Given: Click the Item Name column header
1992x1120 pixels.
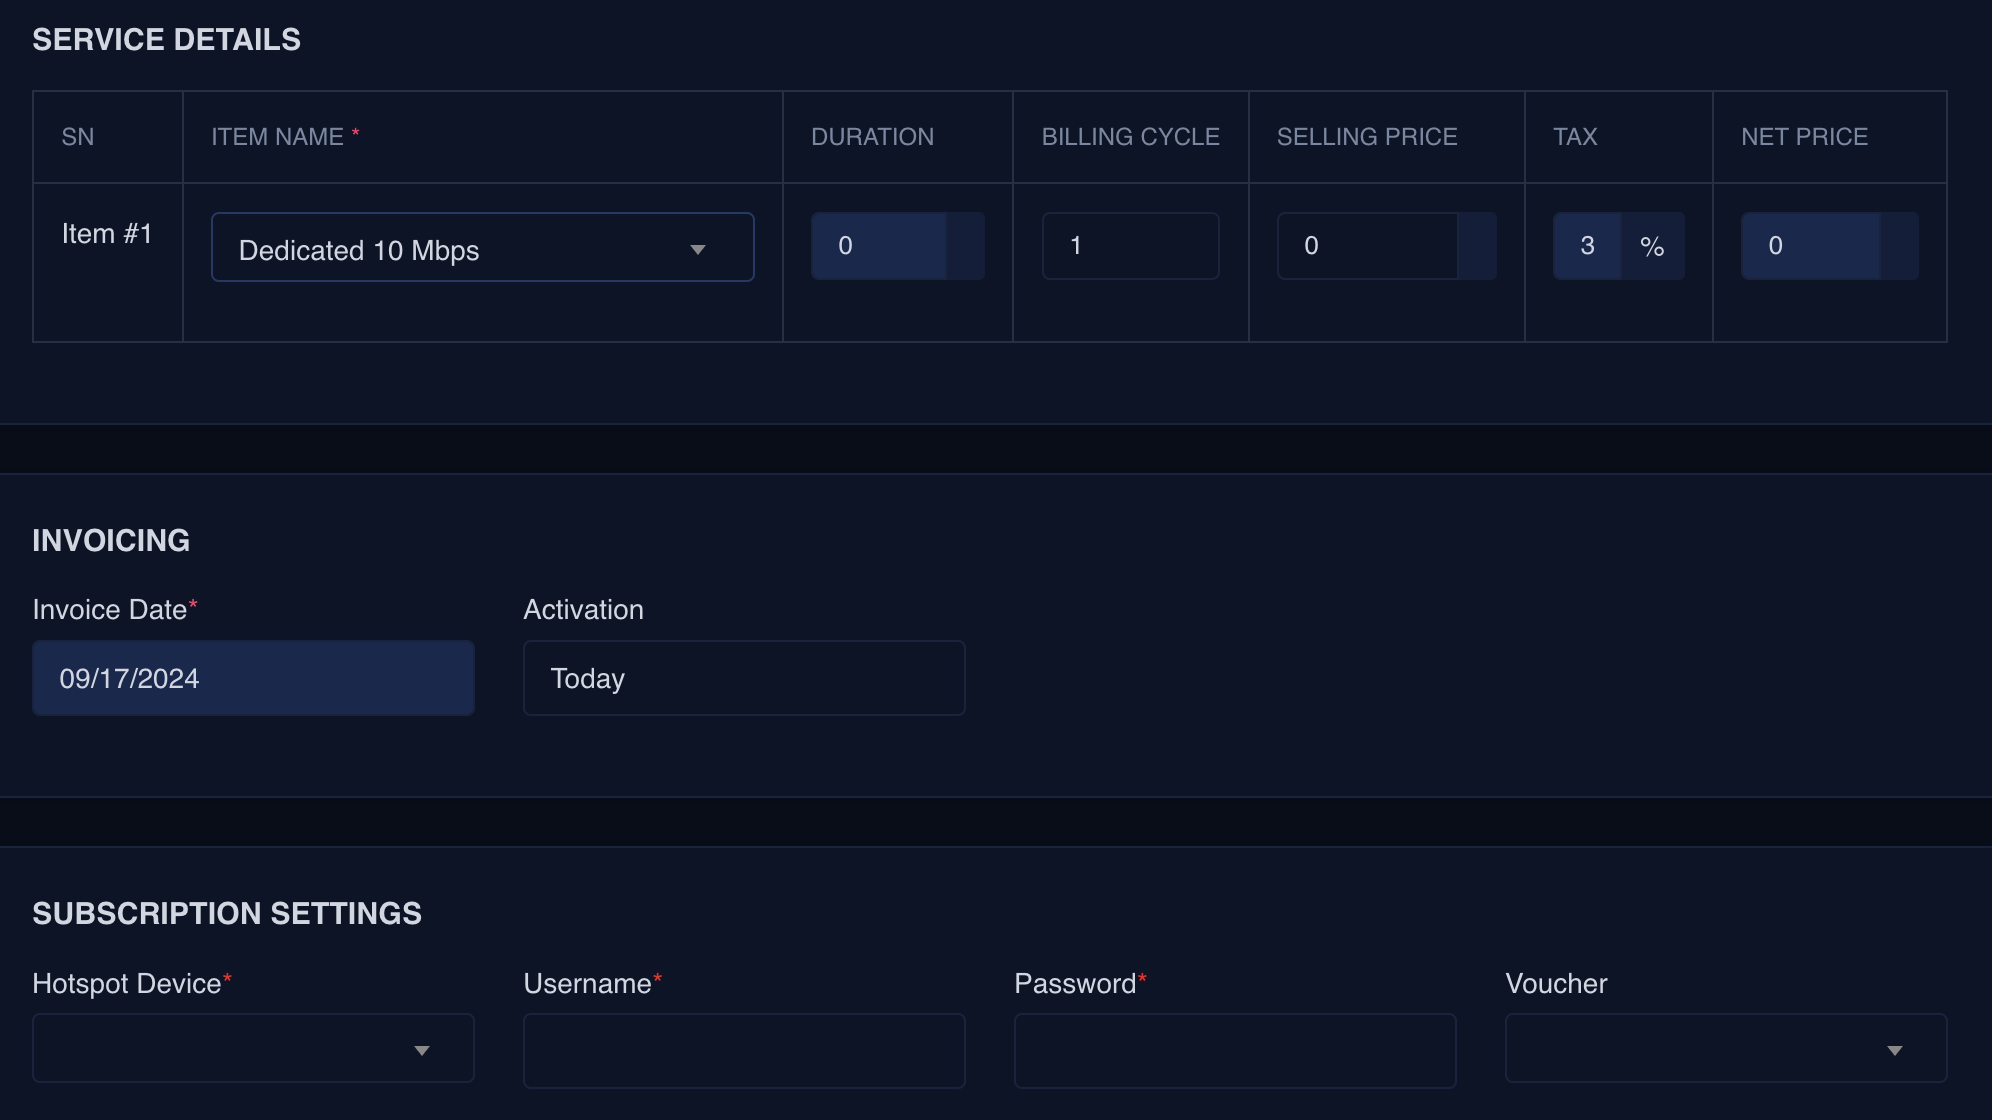Looking at the screenshot, I should pyautogui.click(x=277, y=137).
